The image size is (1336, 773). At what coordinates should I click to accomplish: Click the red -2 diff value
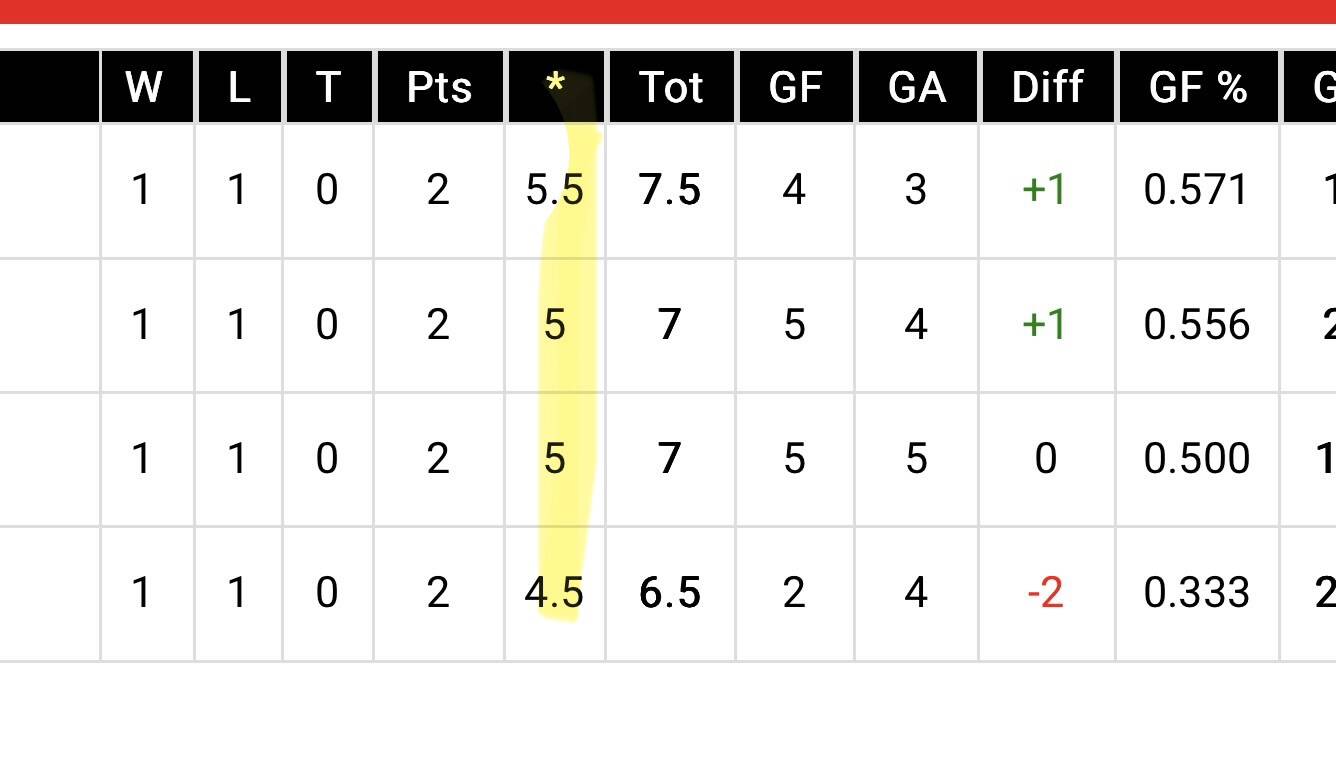tap(1045, 593)
